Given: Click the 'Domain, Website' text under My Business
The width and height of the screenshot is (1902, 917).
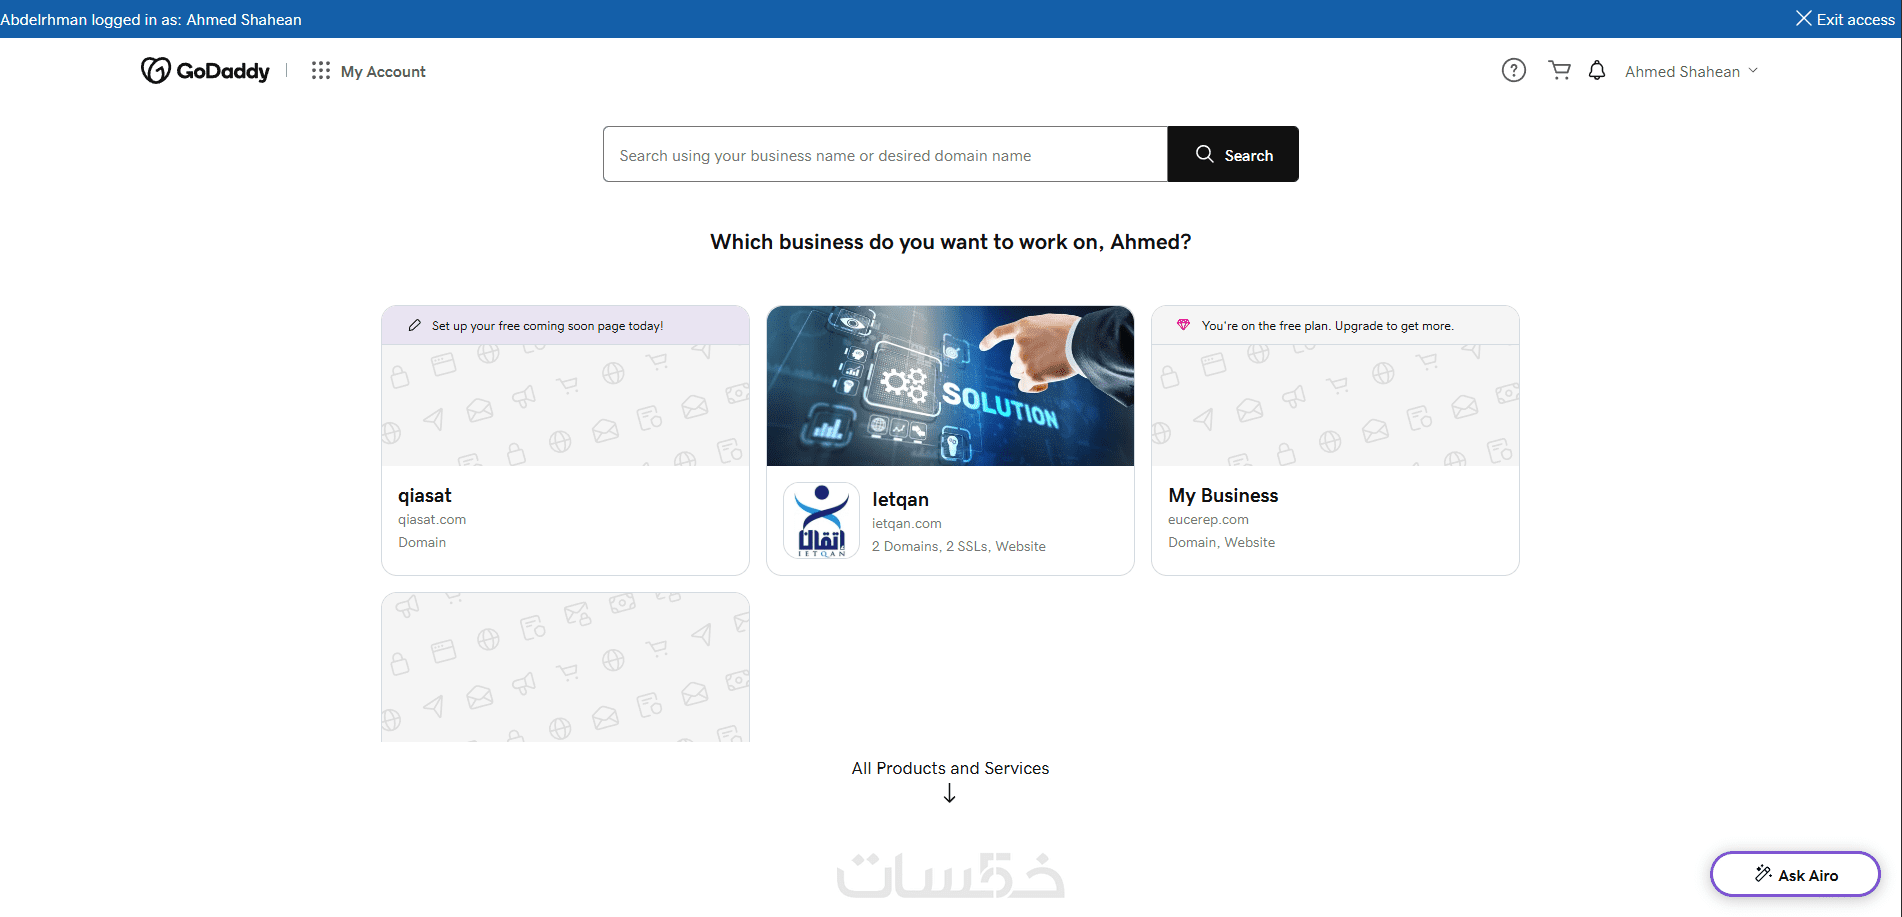Looking at the screenshot, I should coord(1221,543).
